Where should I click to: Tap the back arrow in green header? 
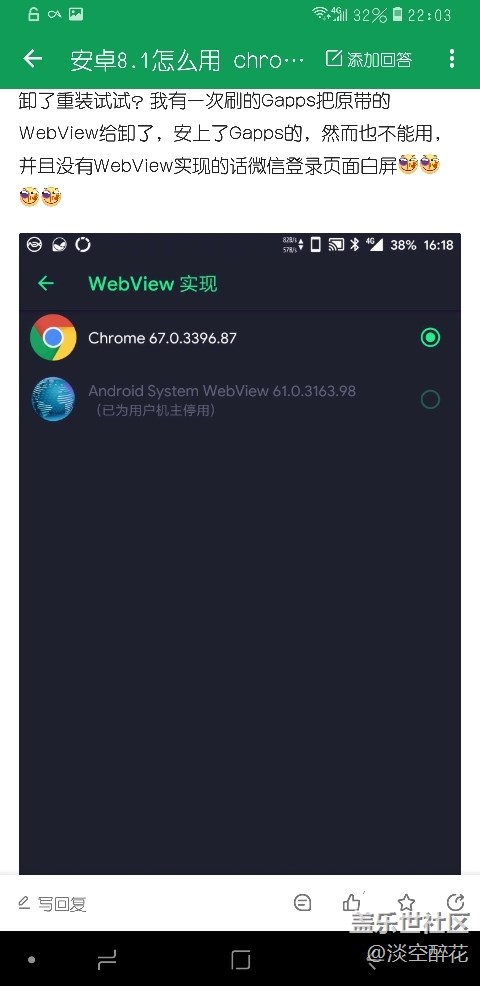tap(33, 59)
